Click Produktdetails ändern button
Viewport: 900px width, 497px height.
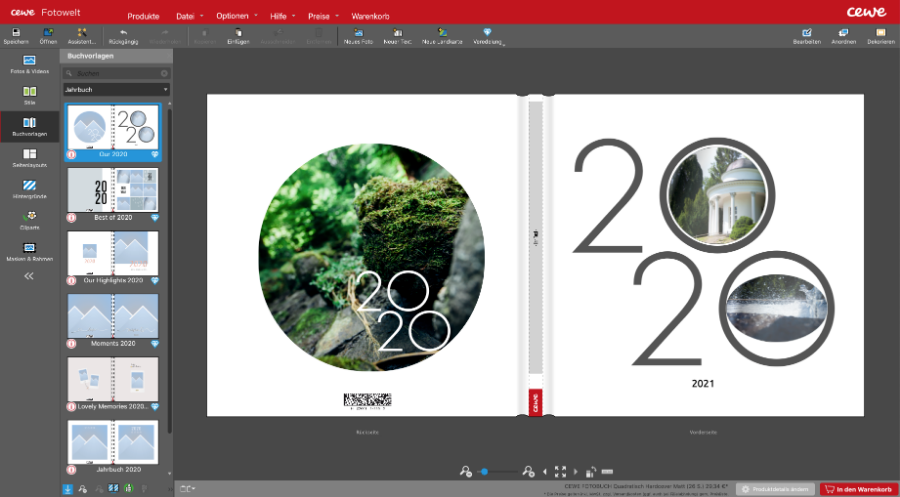(x=775, y=490)
